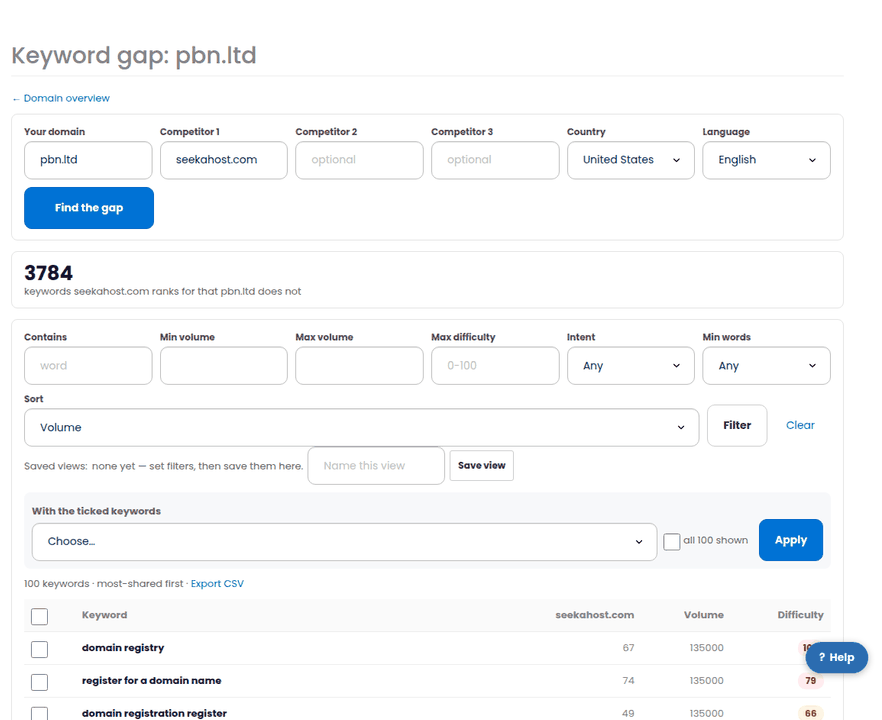Click the Filter button
882x720 pixels.
(x=737, y=425)
